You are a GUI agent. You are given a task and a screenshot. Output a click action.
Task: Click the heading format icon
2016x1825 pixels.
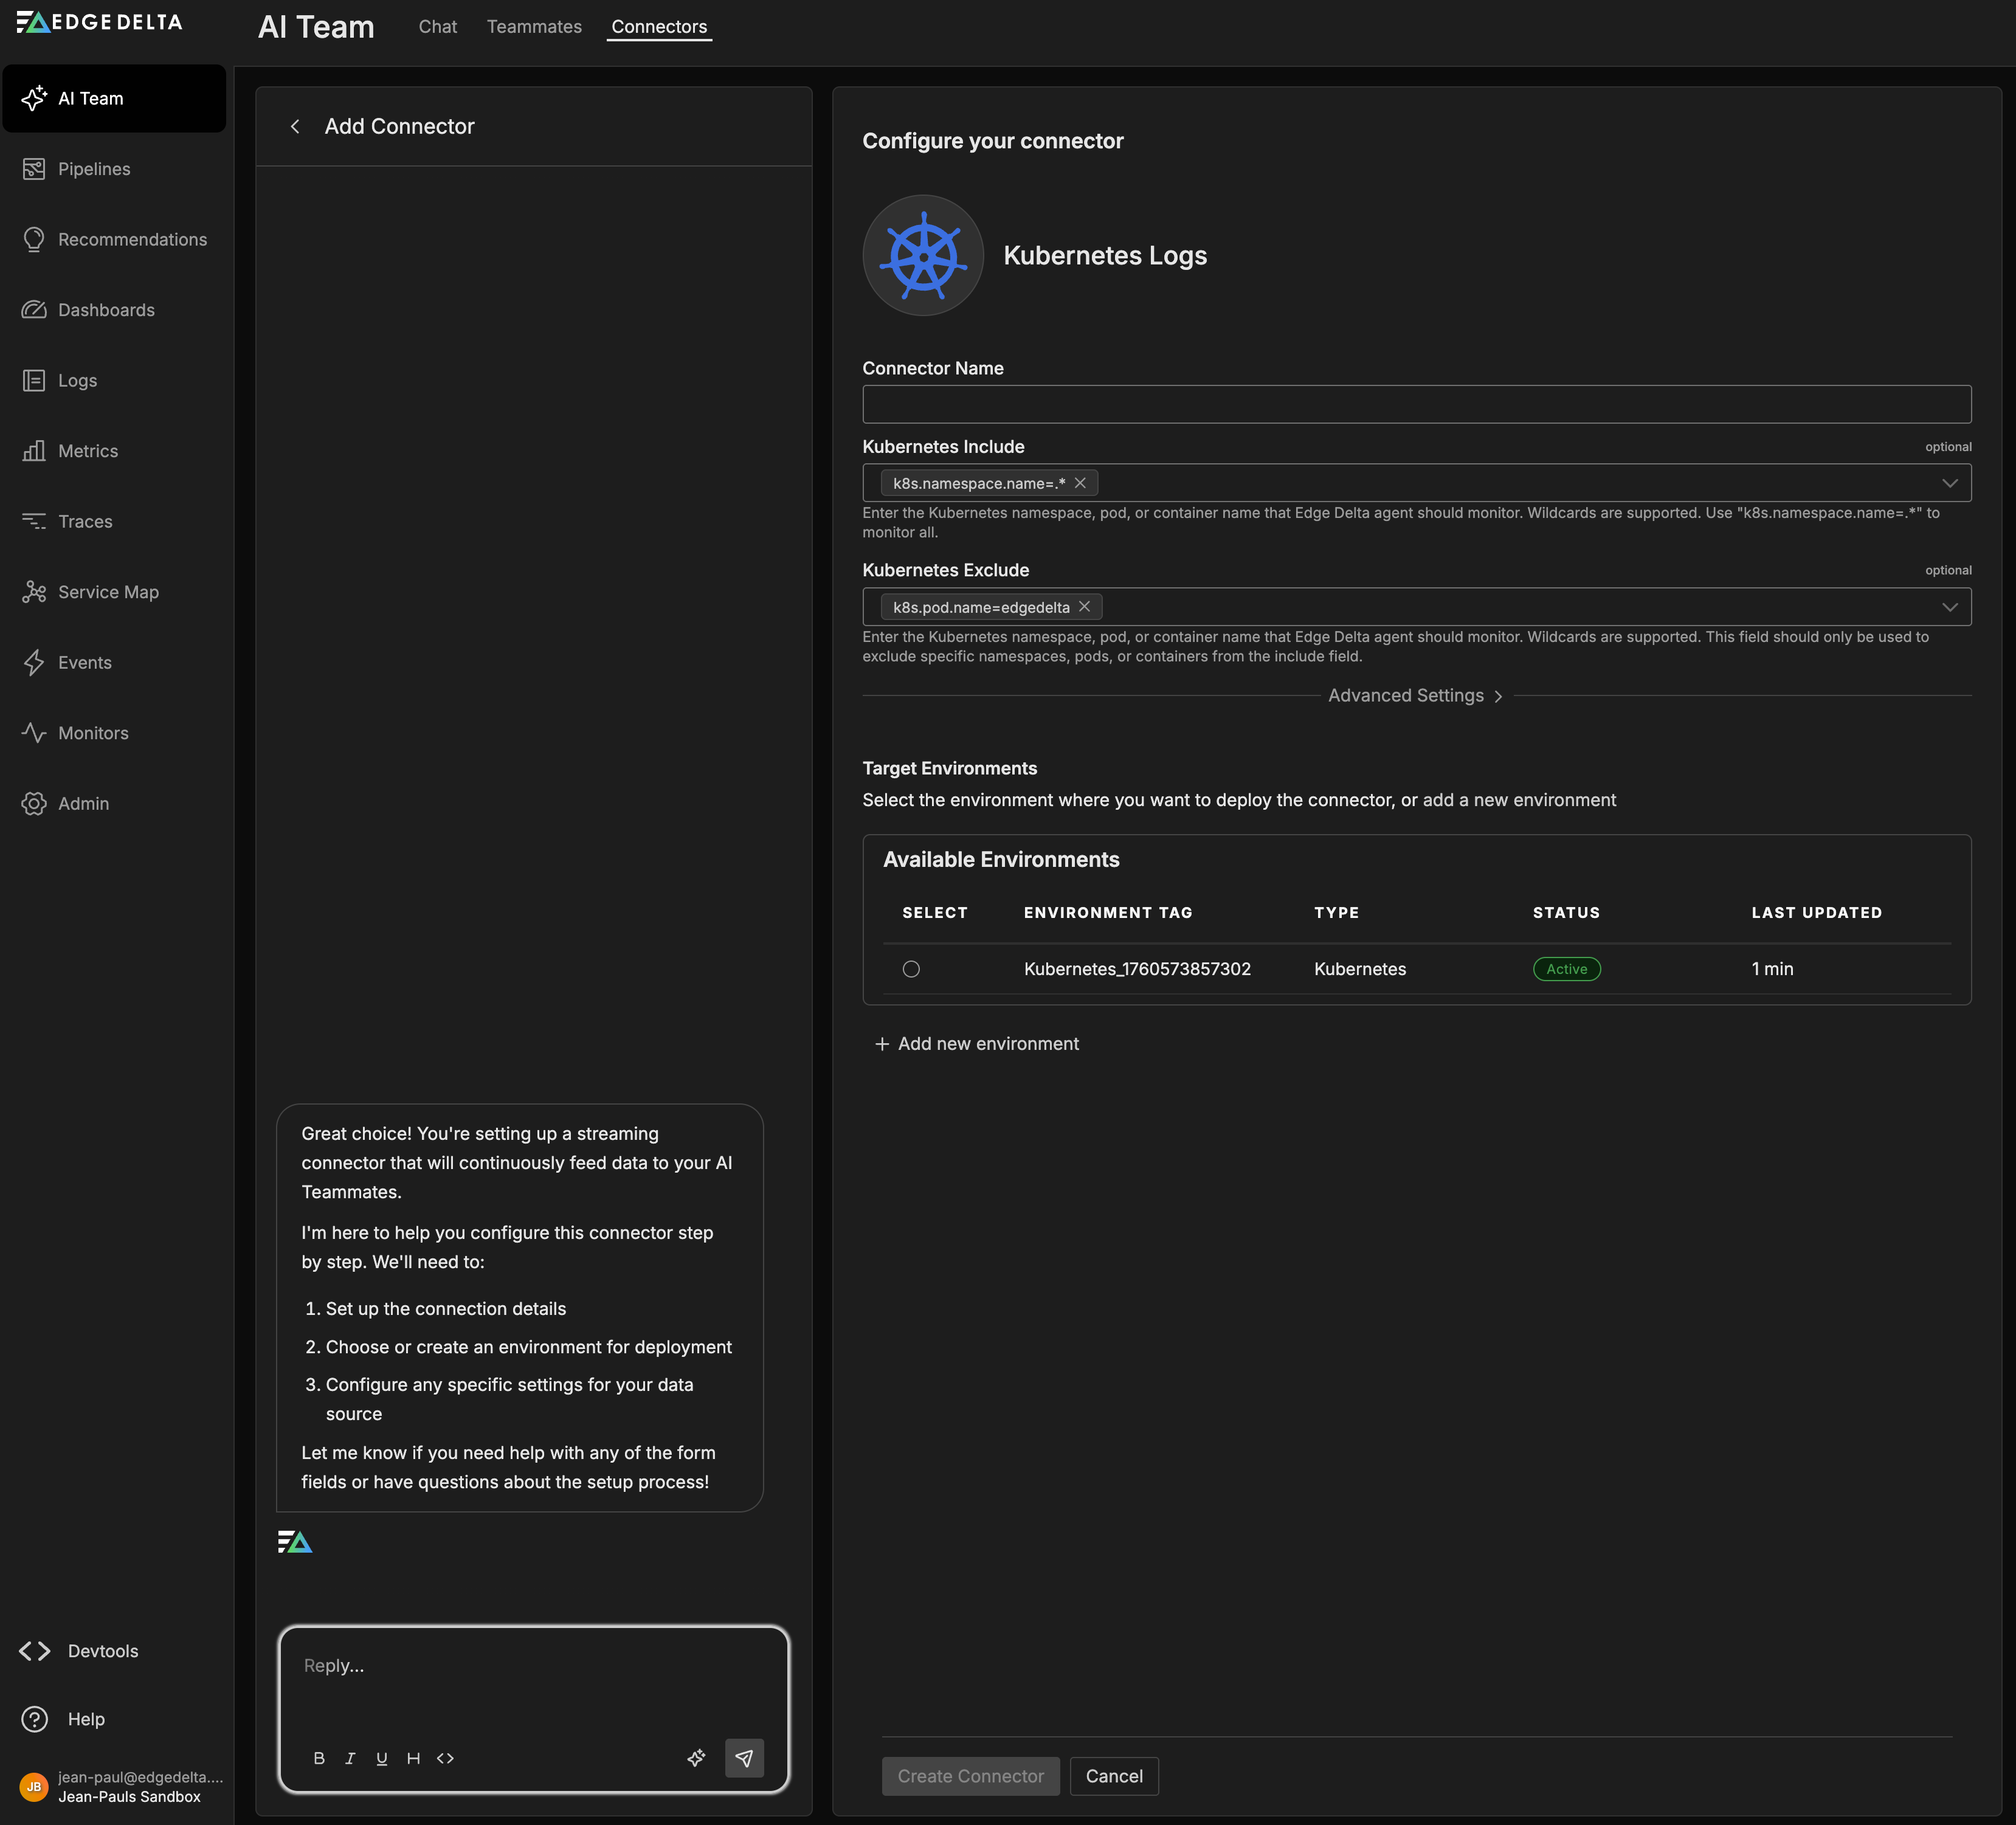click(x=413, y=1758)
